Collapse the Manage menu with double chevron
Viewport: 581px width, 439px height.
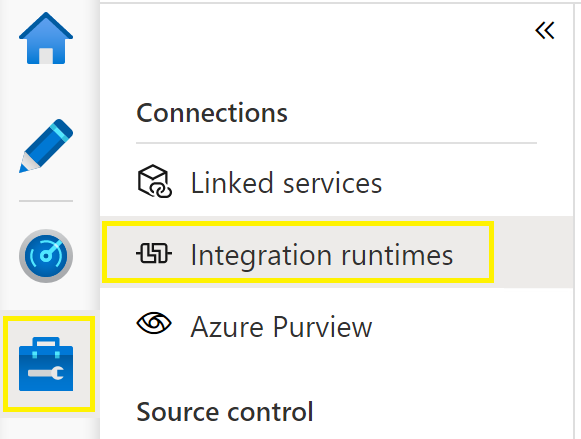pos(545,30)
